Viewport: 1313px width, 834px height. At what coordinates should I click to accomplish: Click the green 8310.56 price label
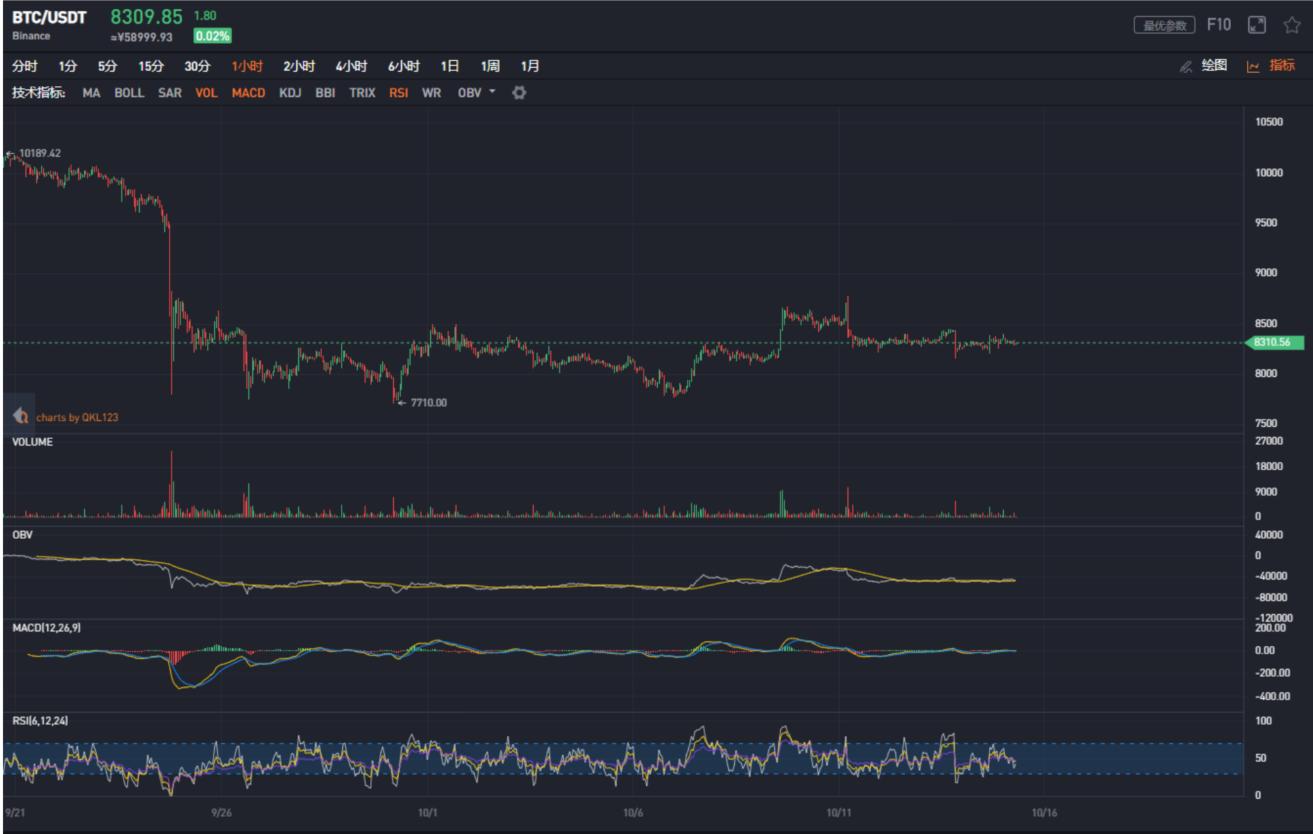pos(1277,341)
